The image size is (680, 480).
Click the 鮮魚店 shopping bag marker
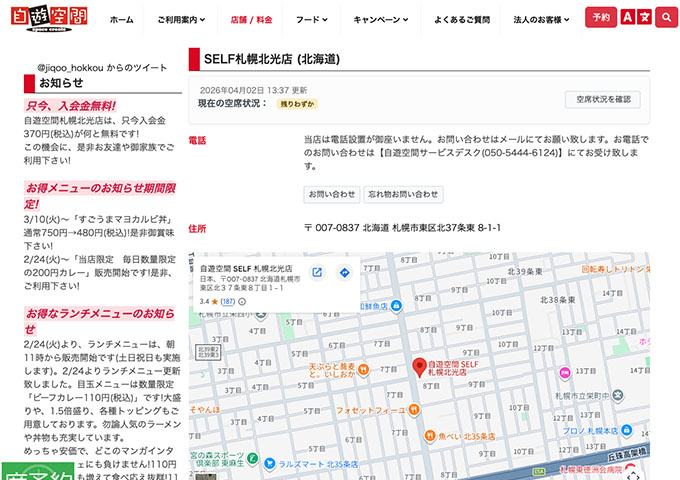pos(396,306)
